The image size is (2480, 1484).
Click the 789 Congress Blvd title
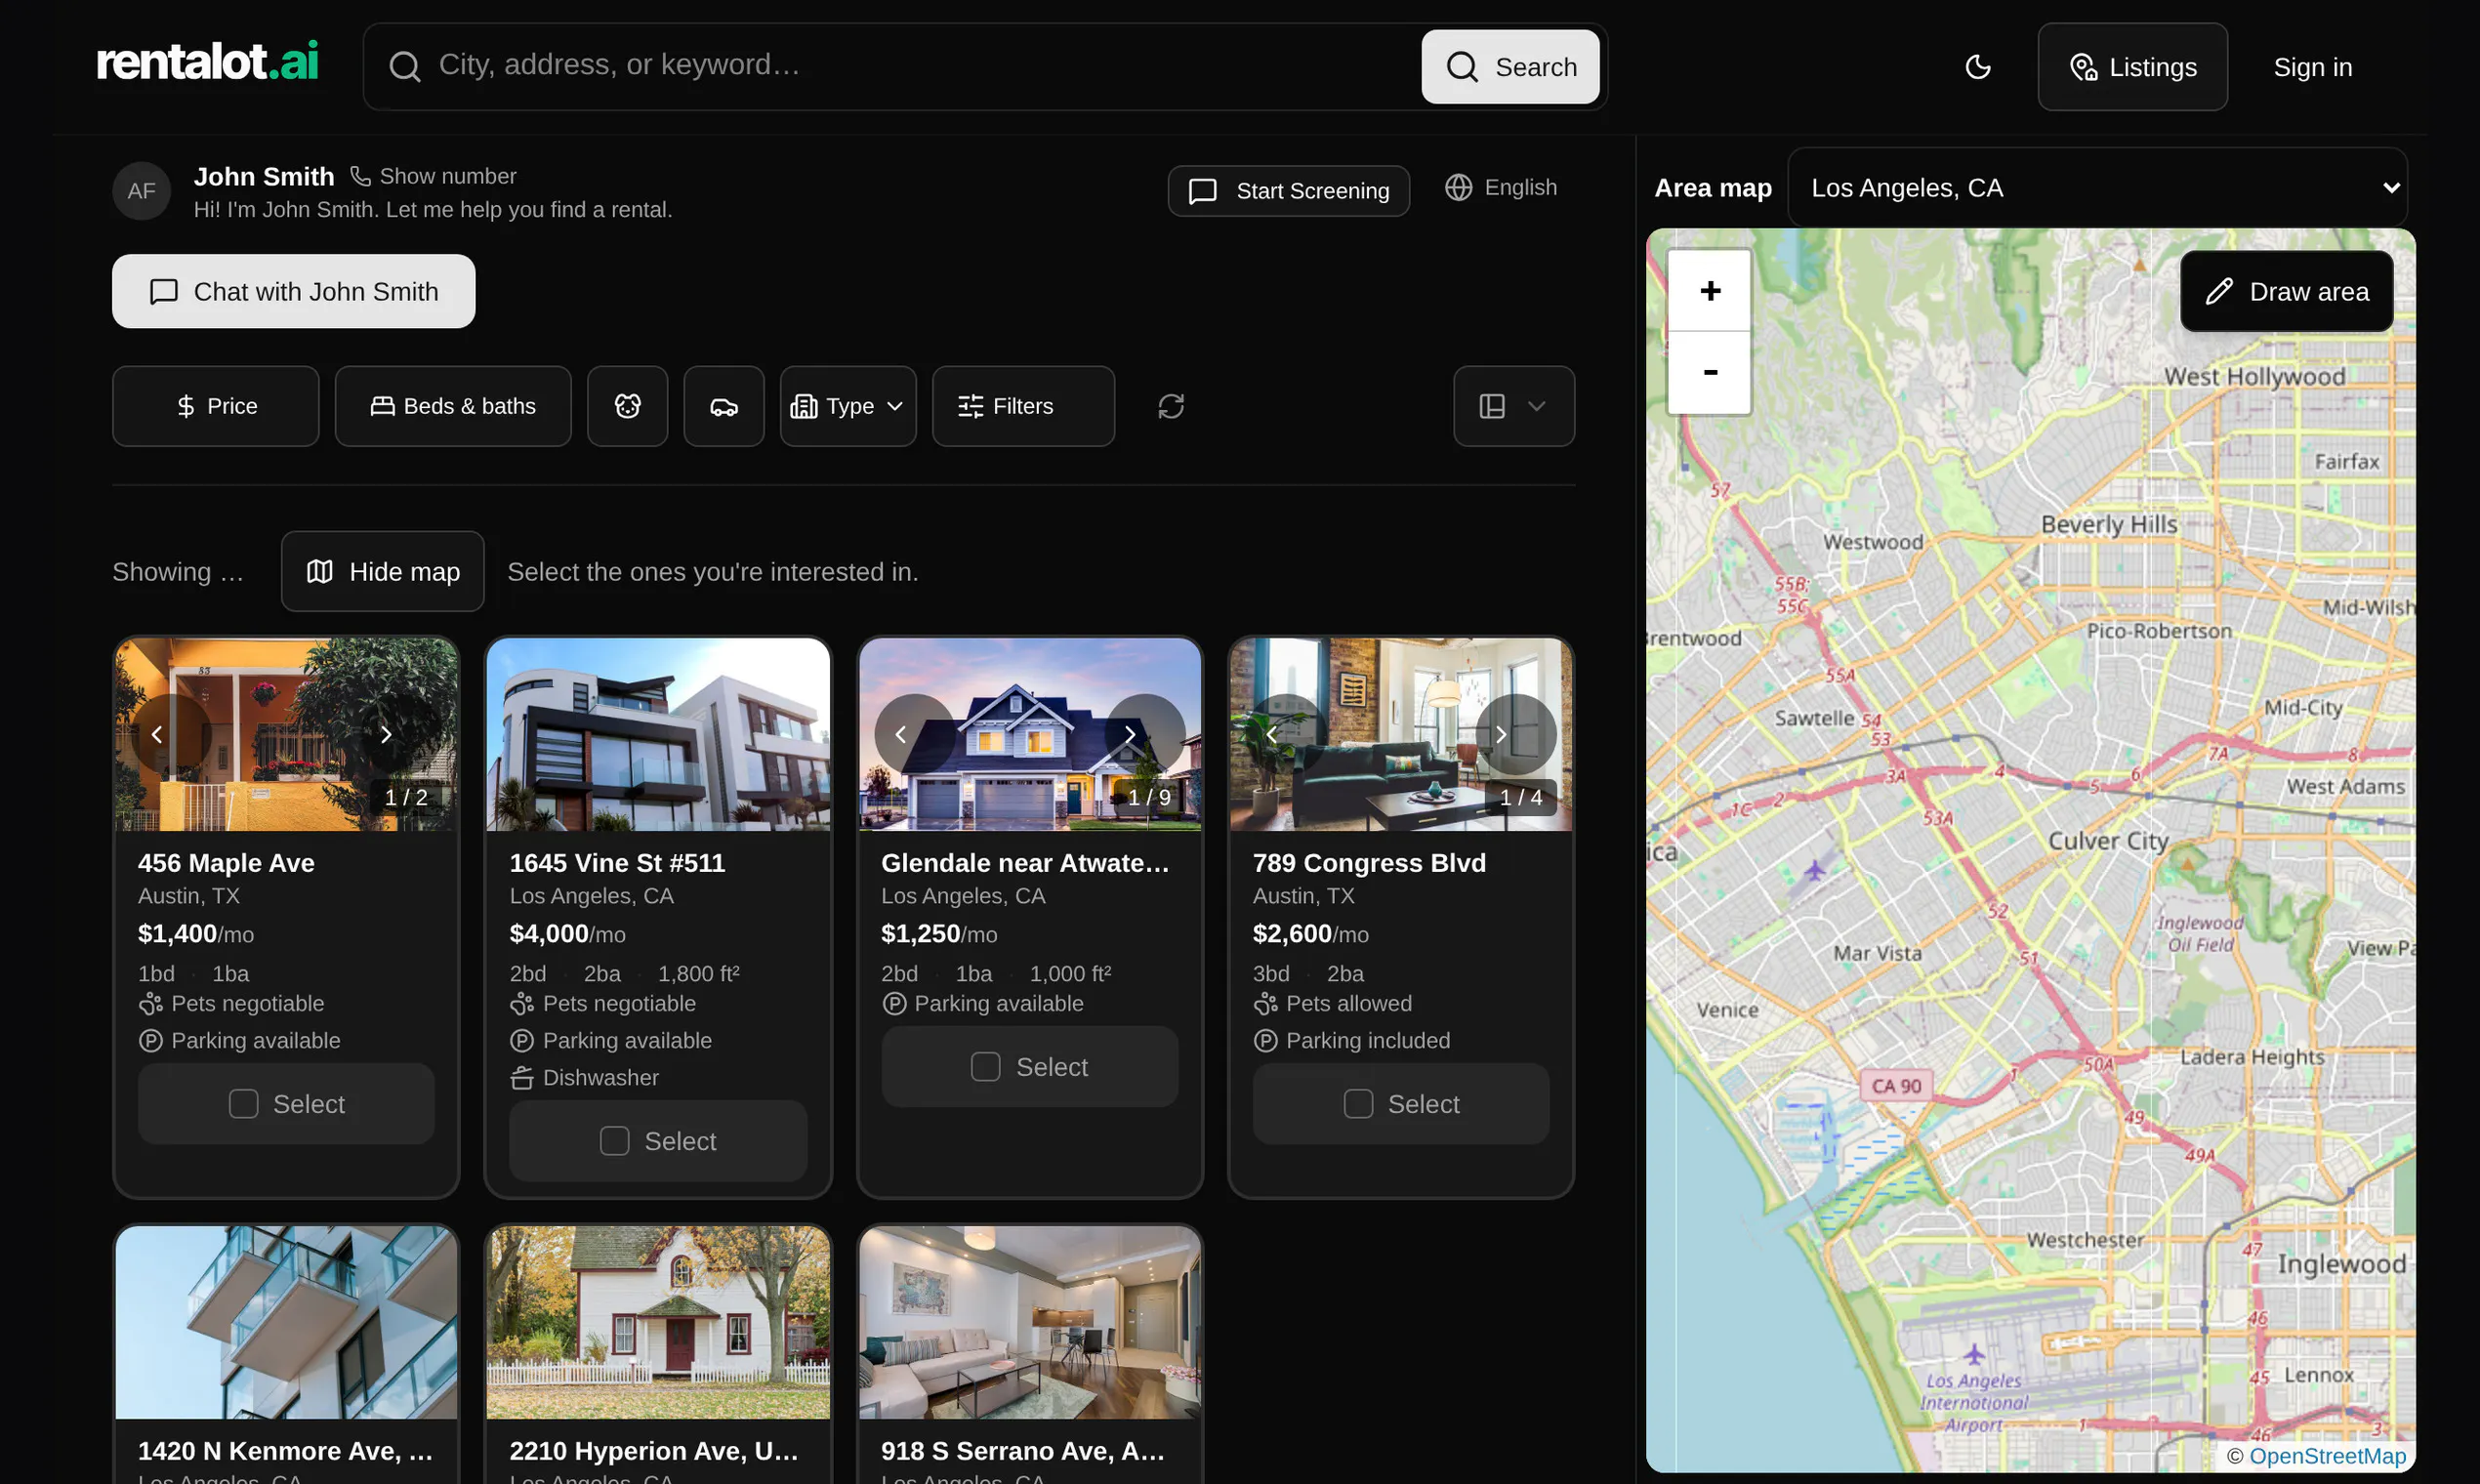click(x=1369, y=863)
